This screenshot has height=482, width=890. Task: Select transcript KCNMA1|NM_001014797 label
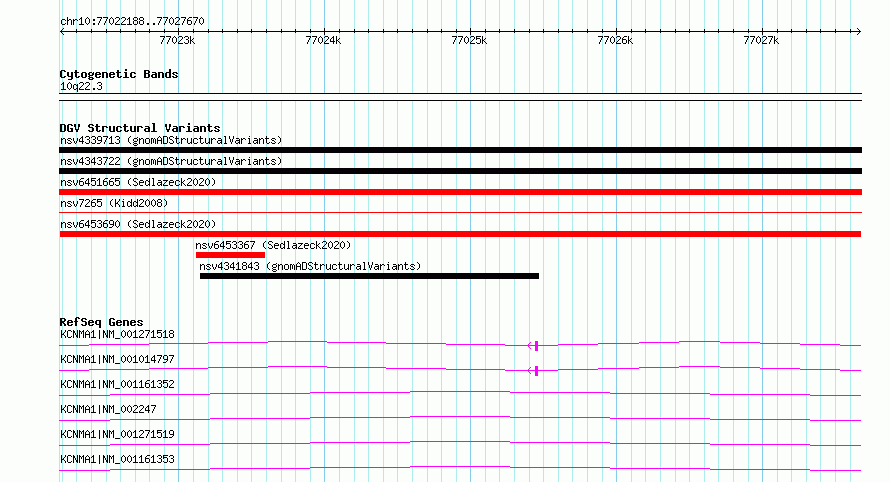point(117,359)
